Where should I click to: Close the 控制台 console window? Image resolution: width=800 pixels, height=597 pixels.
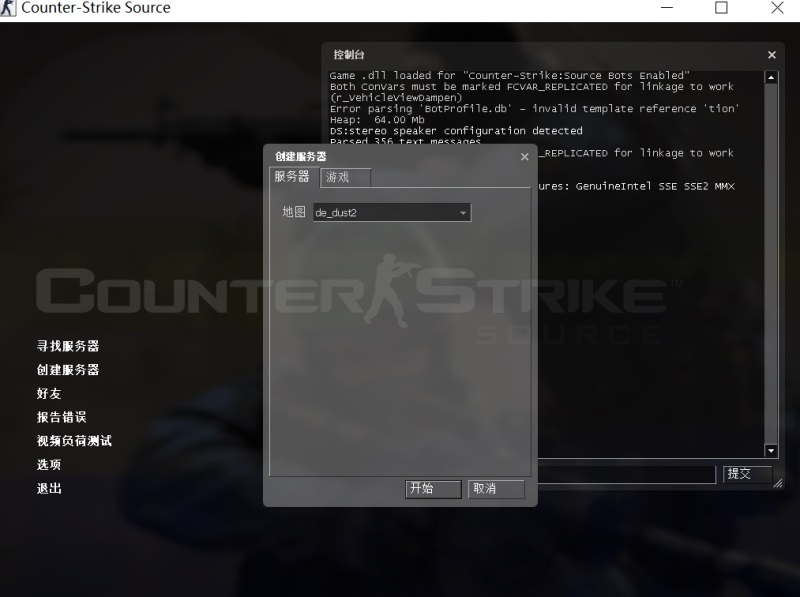pos(772,55)
